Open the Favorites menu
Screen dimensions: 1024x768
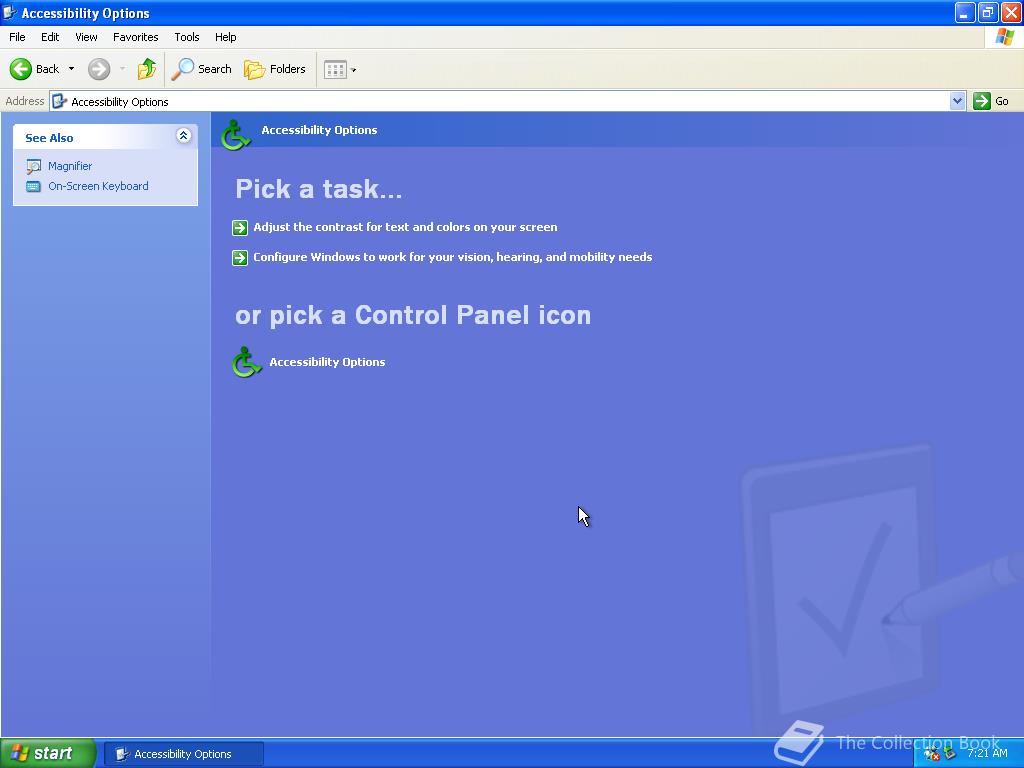(x=135, y=37)
